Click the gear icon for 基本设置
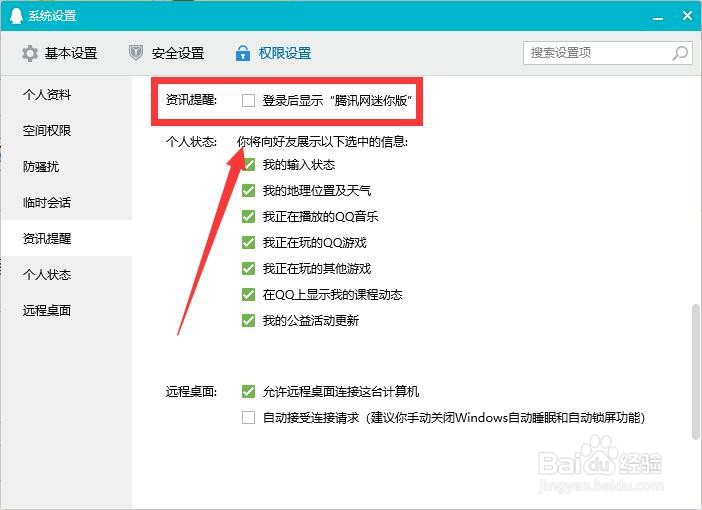702x510 pixels. pos(30,53)
